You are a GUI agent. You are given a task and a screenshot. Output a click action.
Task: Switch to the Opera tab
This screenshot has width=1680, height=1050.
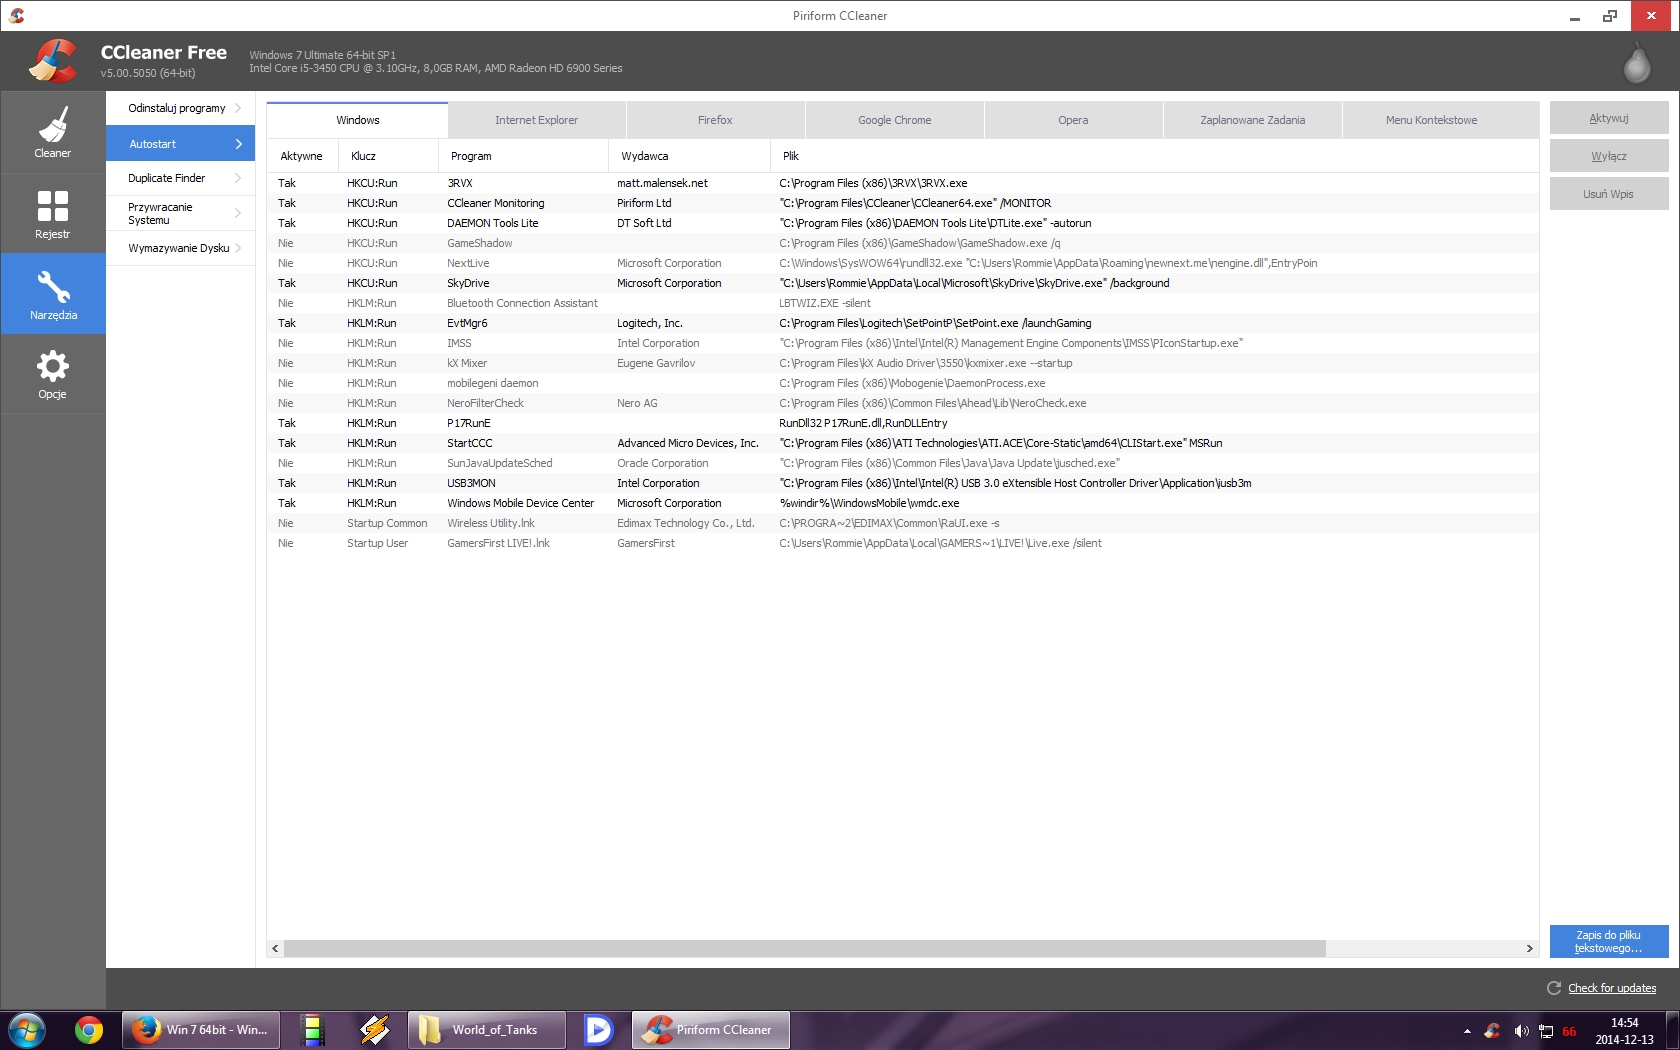[x=1074, y=120]
